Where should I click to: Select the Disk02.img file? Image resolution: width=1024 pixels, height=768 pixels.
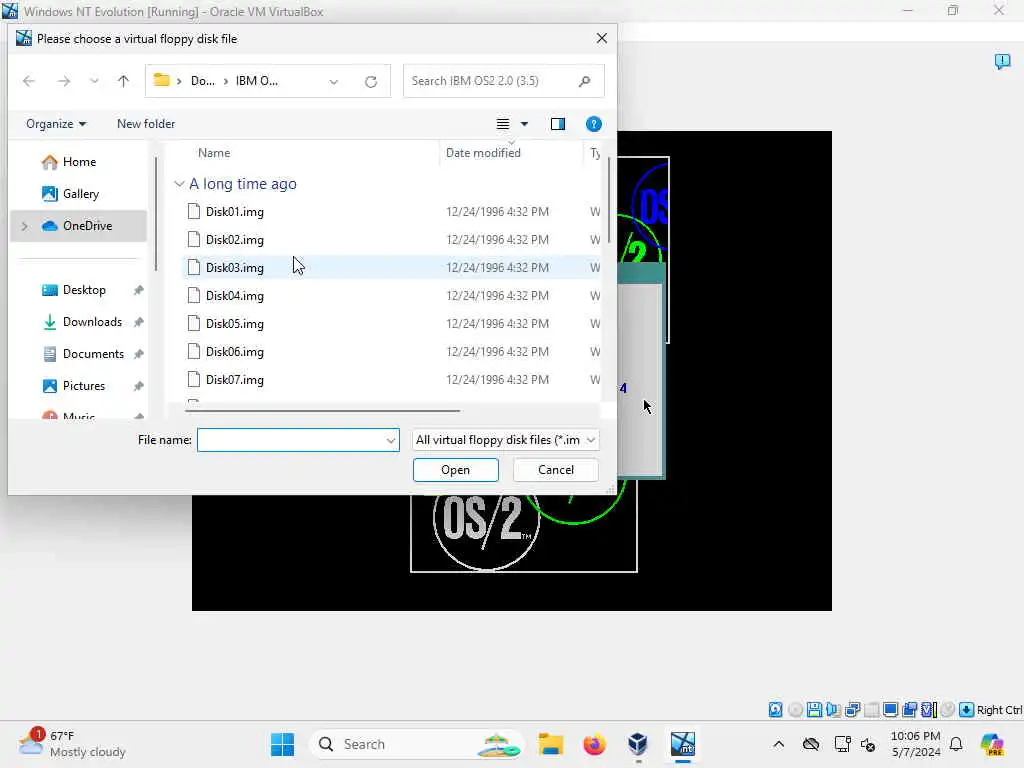(391, 240)
